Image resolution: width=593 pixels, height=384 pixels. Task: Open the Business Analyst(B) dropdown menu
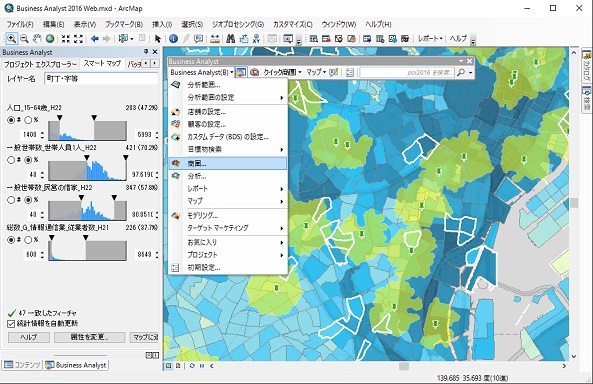click(x=202, y=72)
